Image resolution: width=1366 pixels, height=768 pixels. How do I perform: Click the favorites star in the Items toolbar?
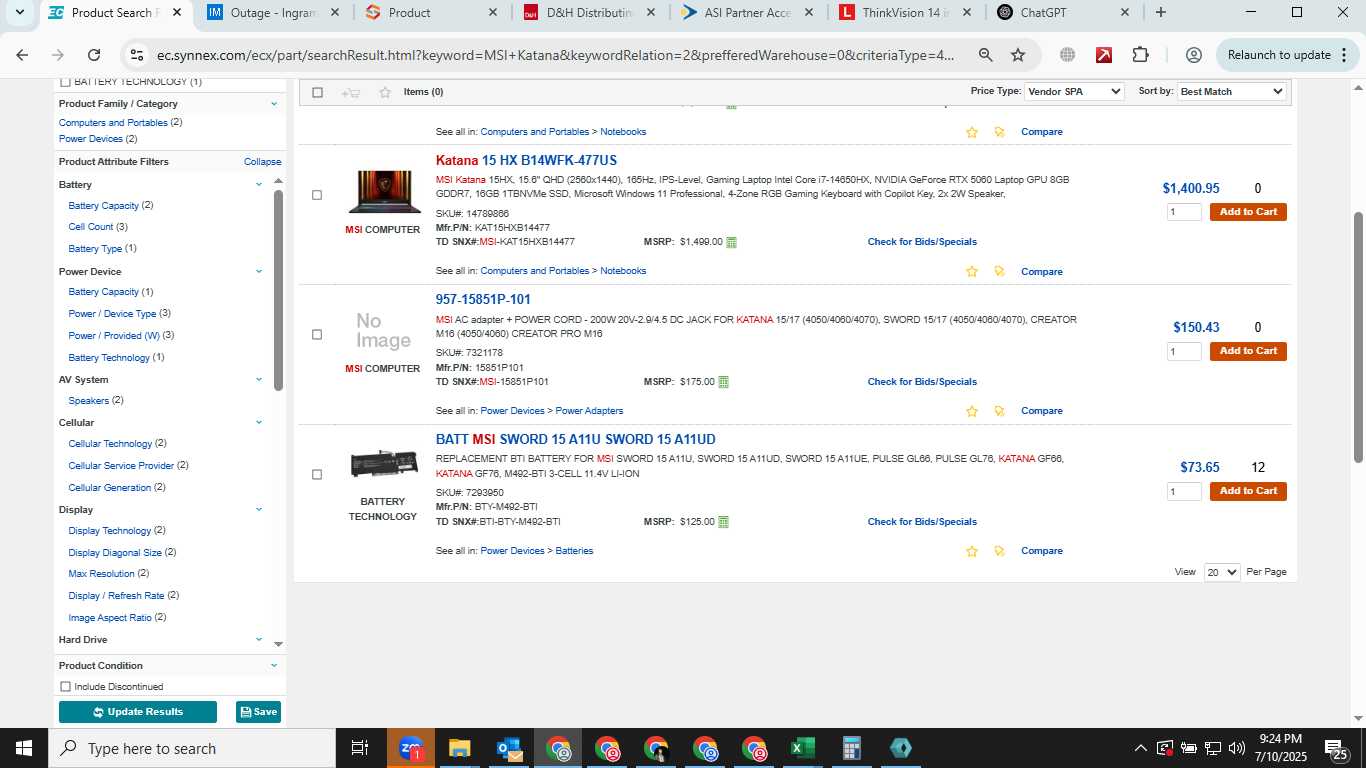tap(385, 92)
